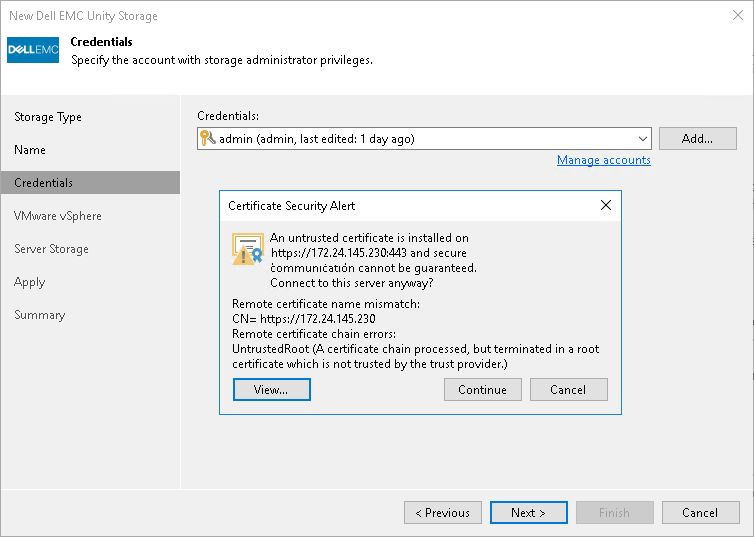
Task: Click the Dell EMC logo icon
Action: click(x=33, y=50)
